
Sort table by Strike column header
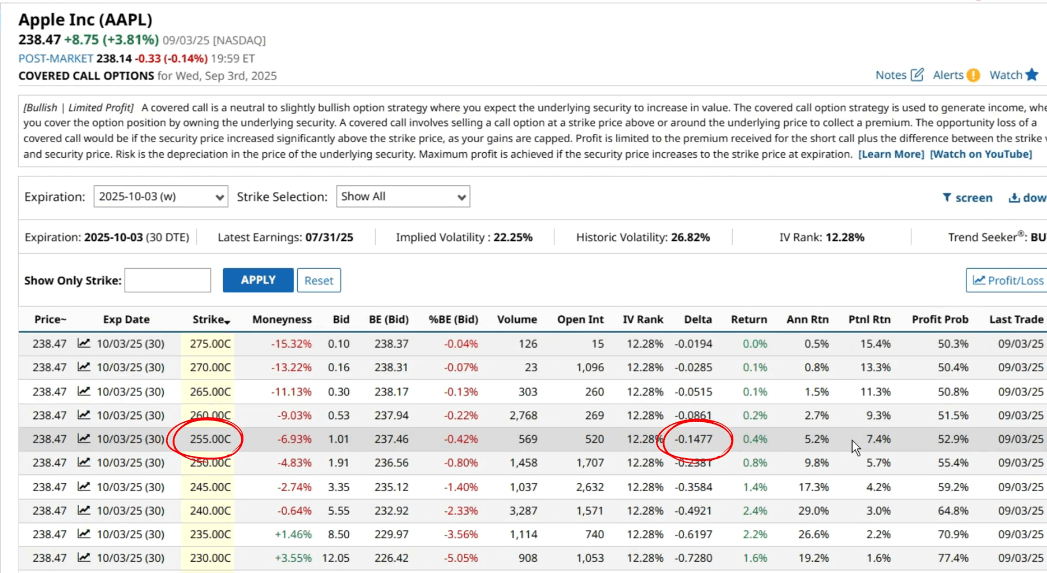[211, 320]
